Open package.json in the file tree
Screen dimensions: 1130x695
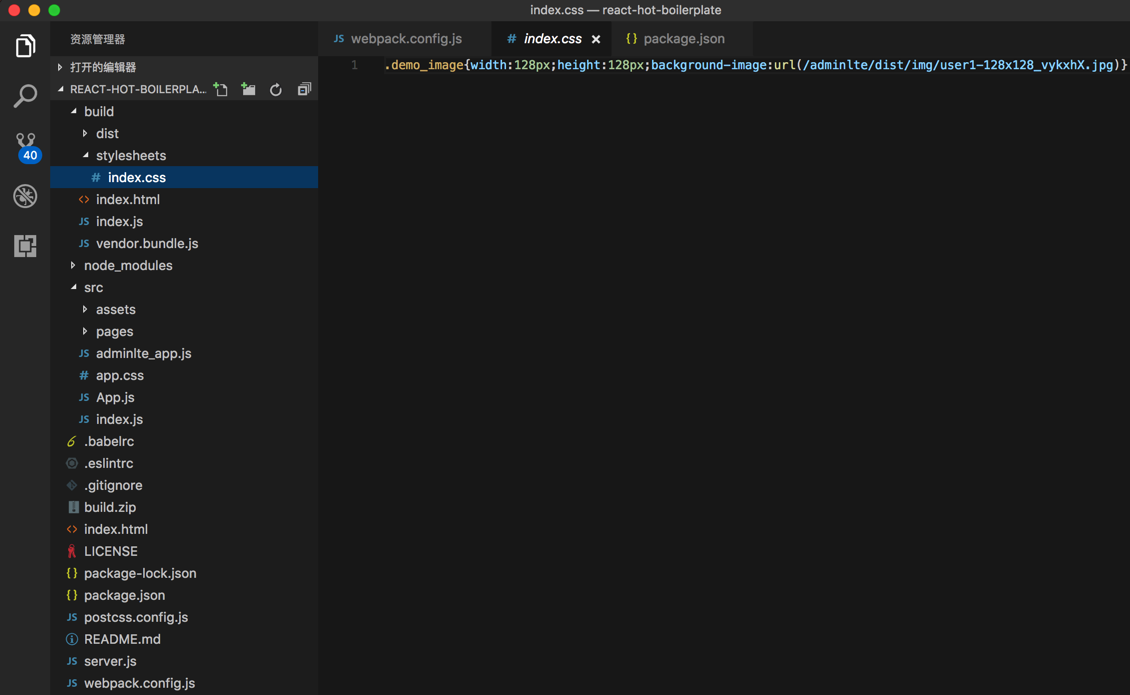[x=184, y=596]
